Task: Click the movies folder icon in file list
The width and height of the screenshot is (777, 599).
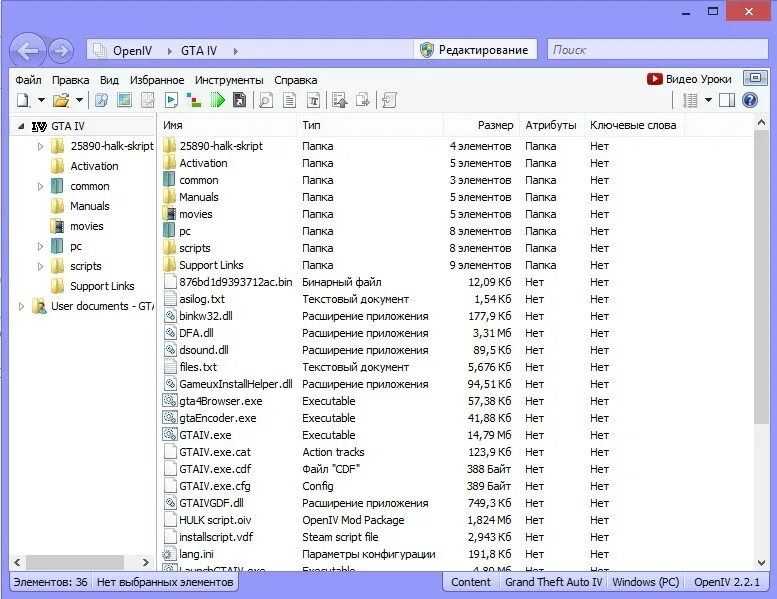Action: [x=169, y=214]
